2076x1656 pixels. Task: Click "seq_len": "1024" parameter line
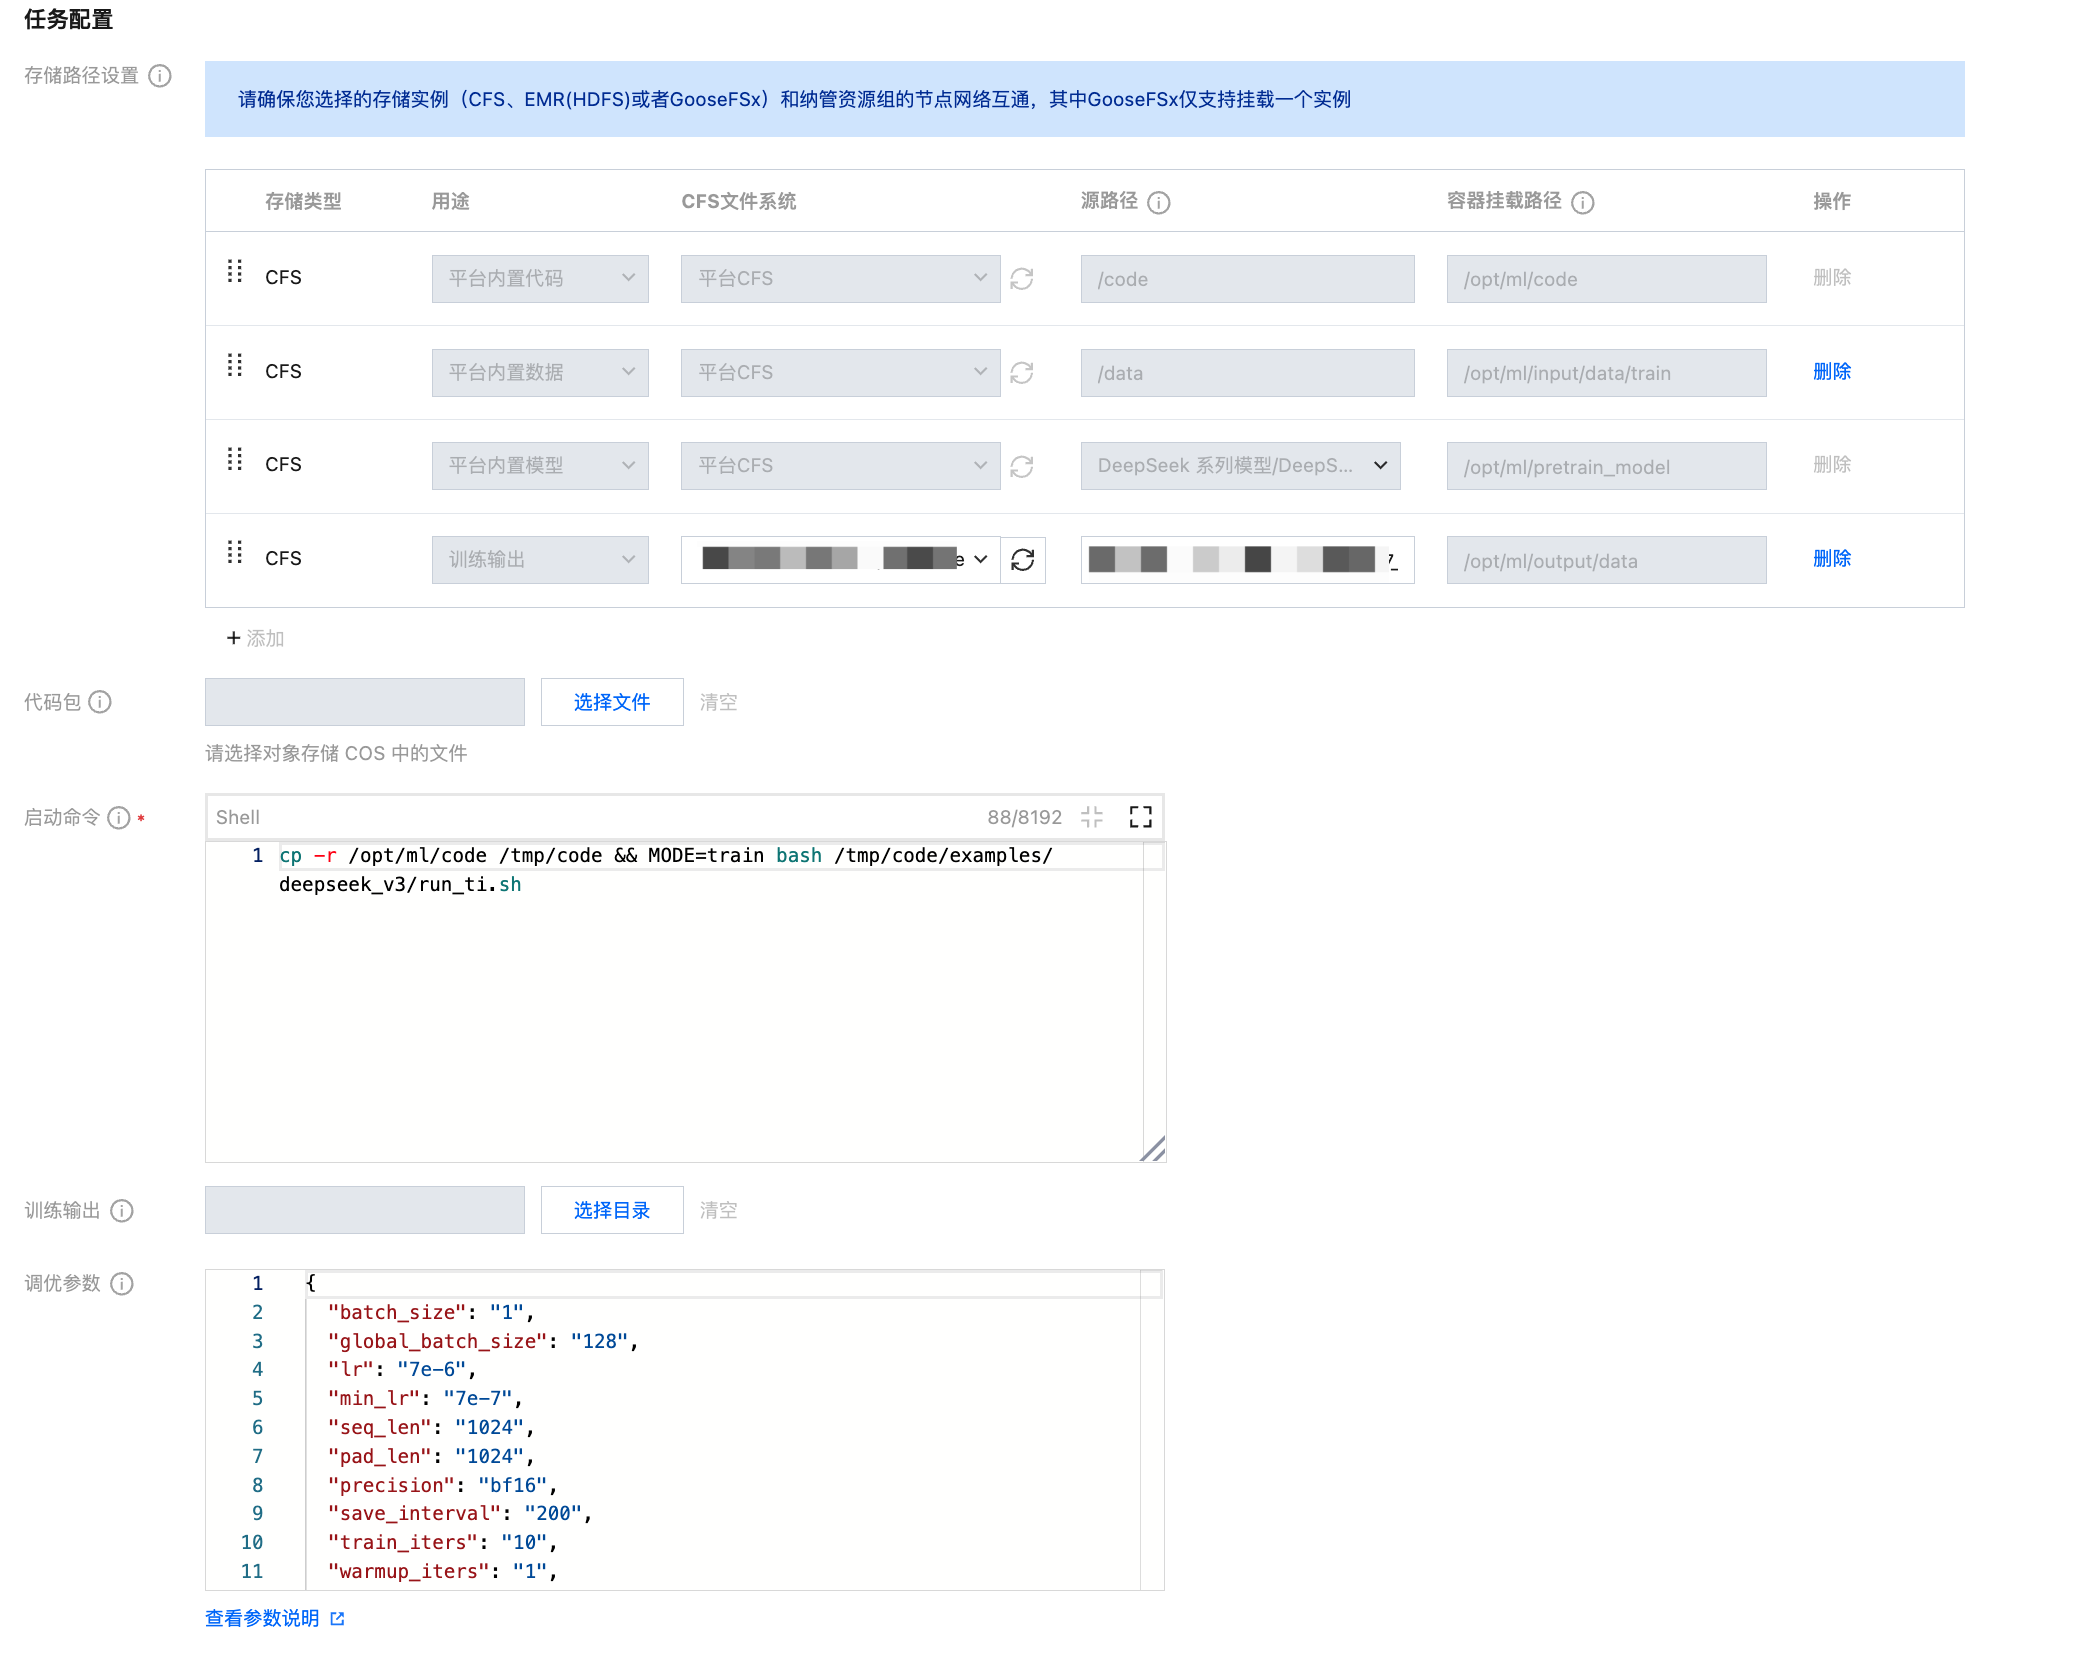pyautogui.click(x=431, y=1428)
